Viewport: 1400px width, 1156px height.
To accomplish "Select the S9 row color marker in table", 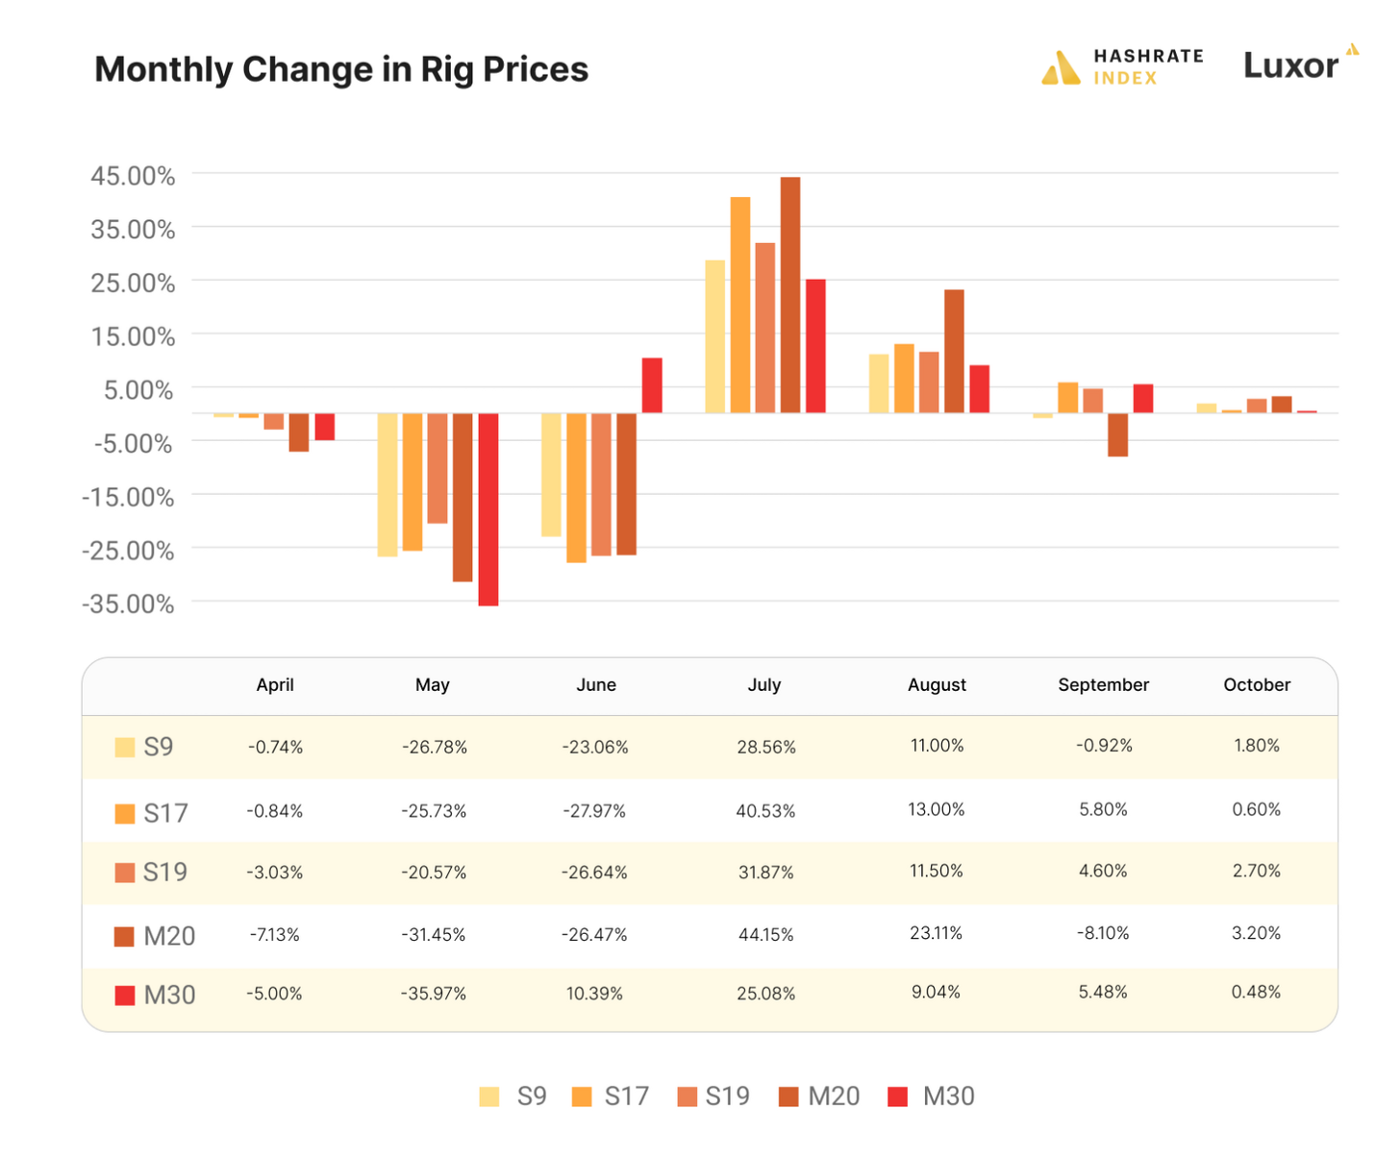I will click(125, 747).
